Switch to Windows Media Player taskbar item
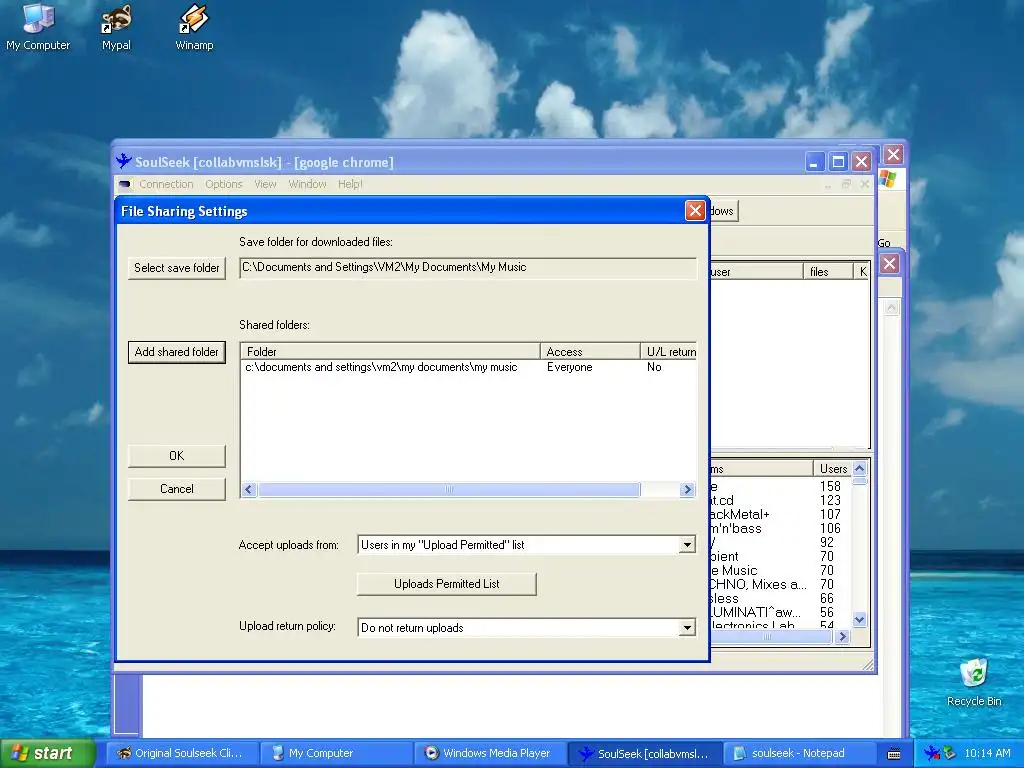Image resolution: width=1024 pixels, height=768 pixels. point(489,754)
